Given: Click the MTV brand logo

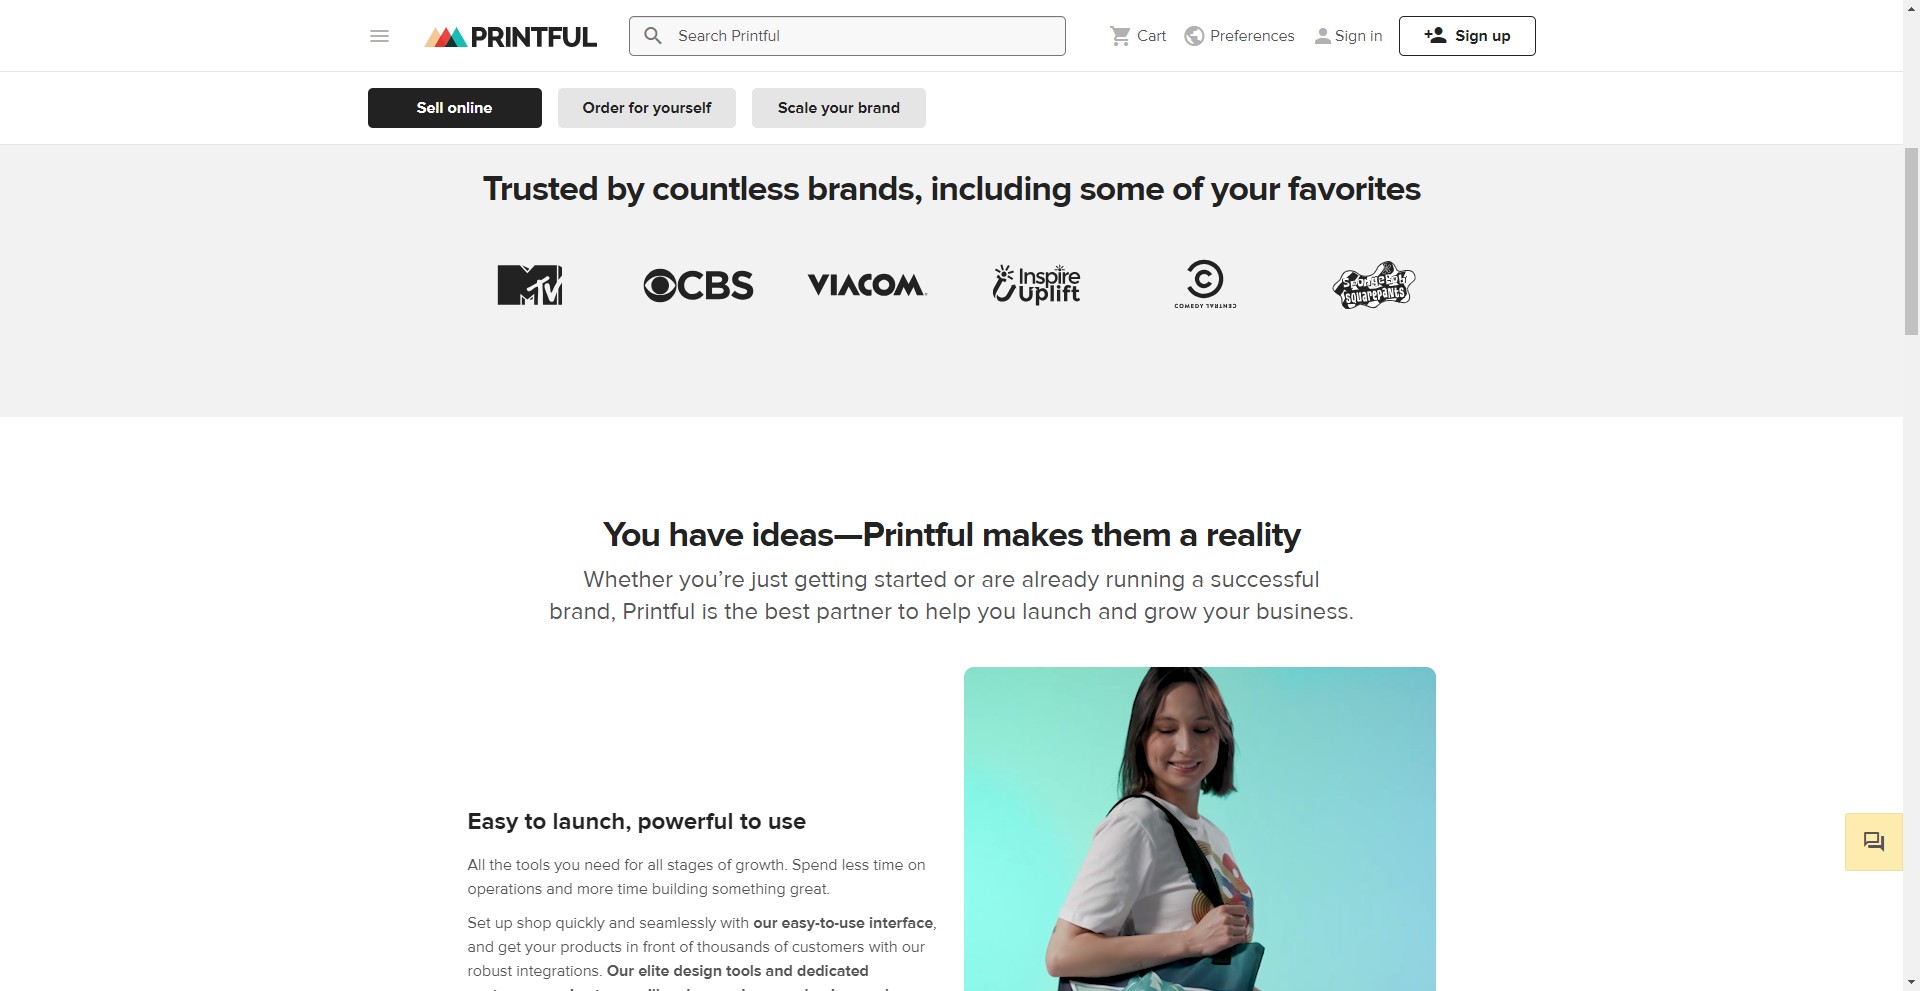Looking at the screenshot, I should click(530, 285).
